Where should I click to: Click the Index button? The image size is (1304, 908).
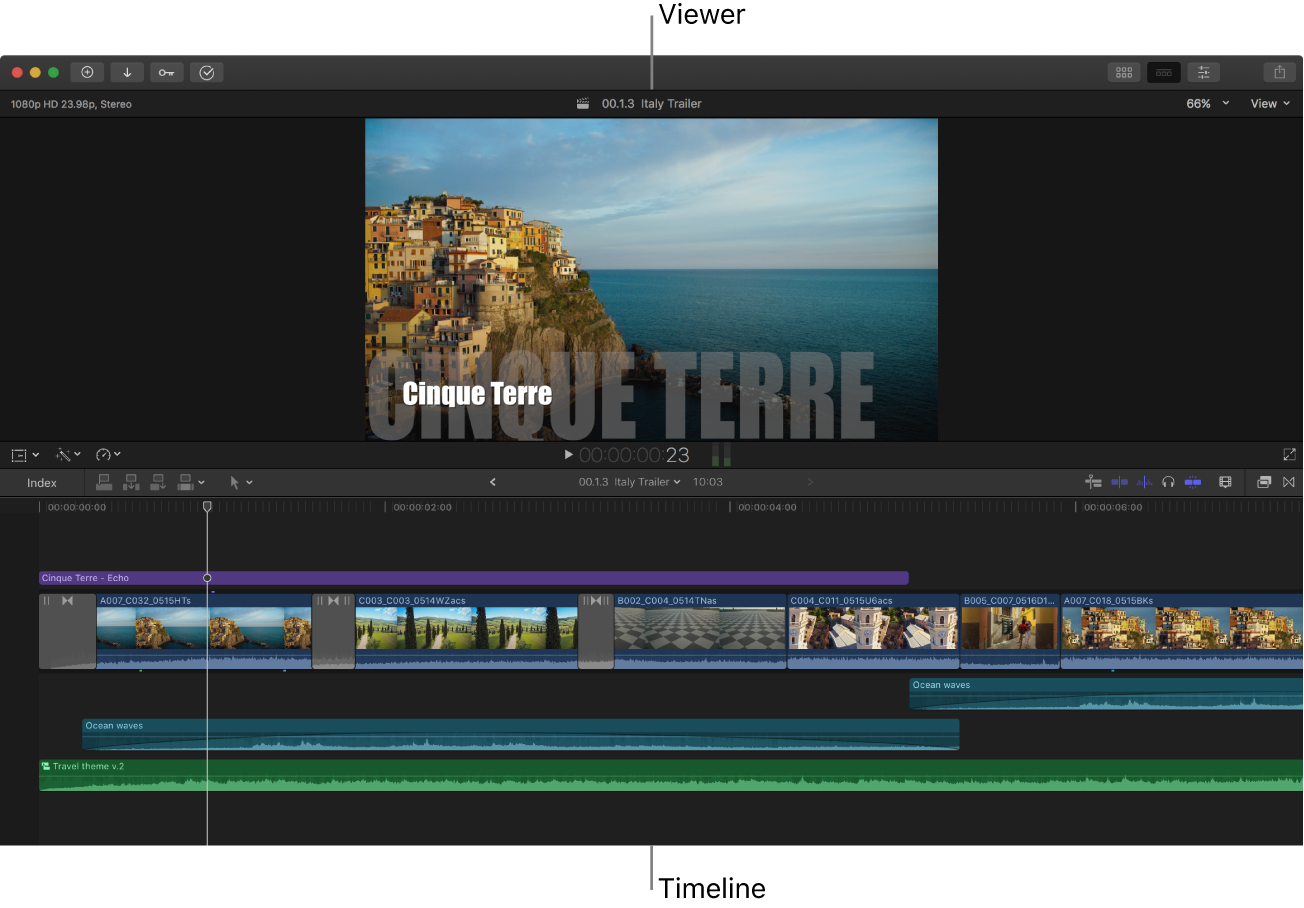41,482
